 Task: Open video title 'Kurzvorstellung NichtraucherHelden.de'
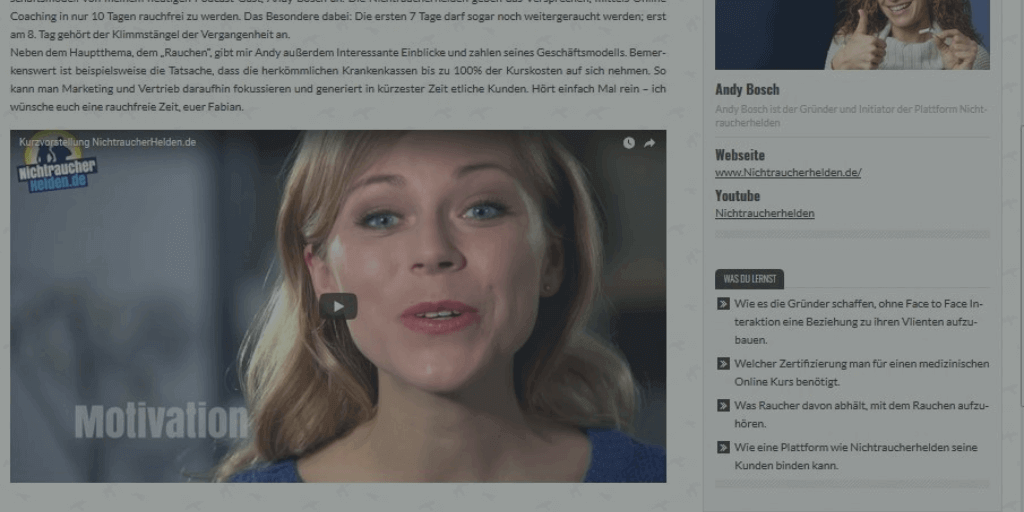pos(108,142)
